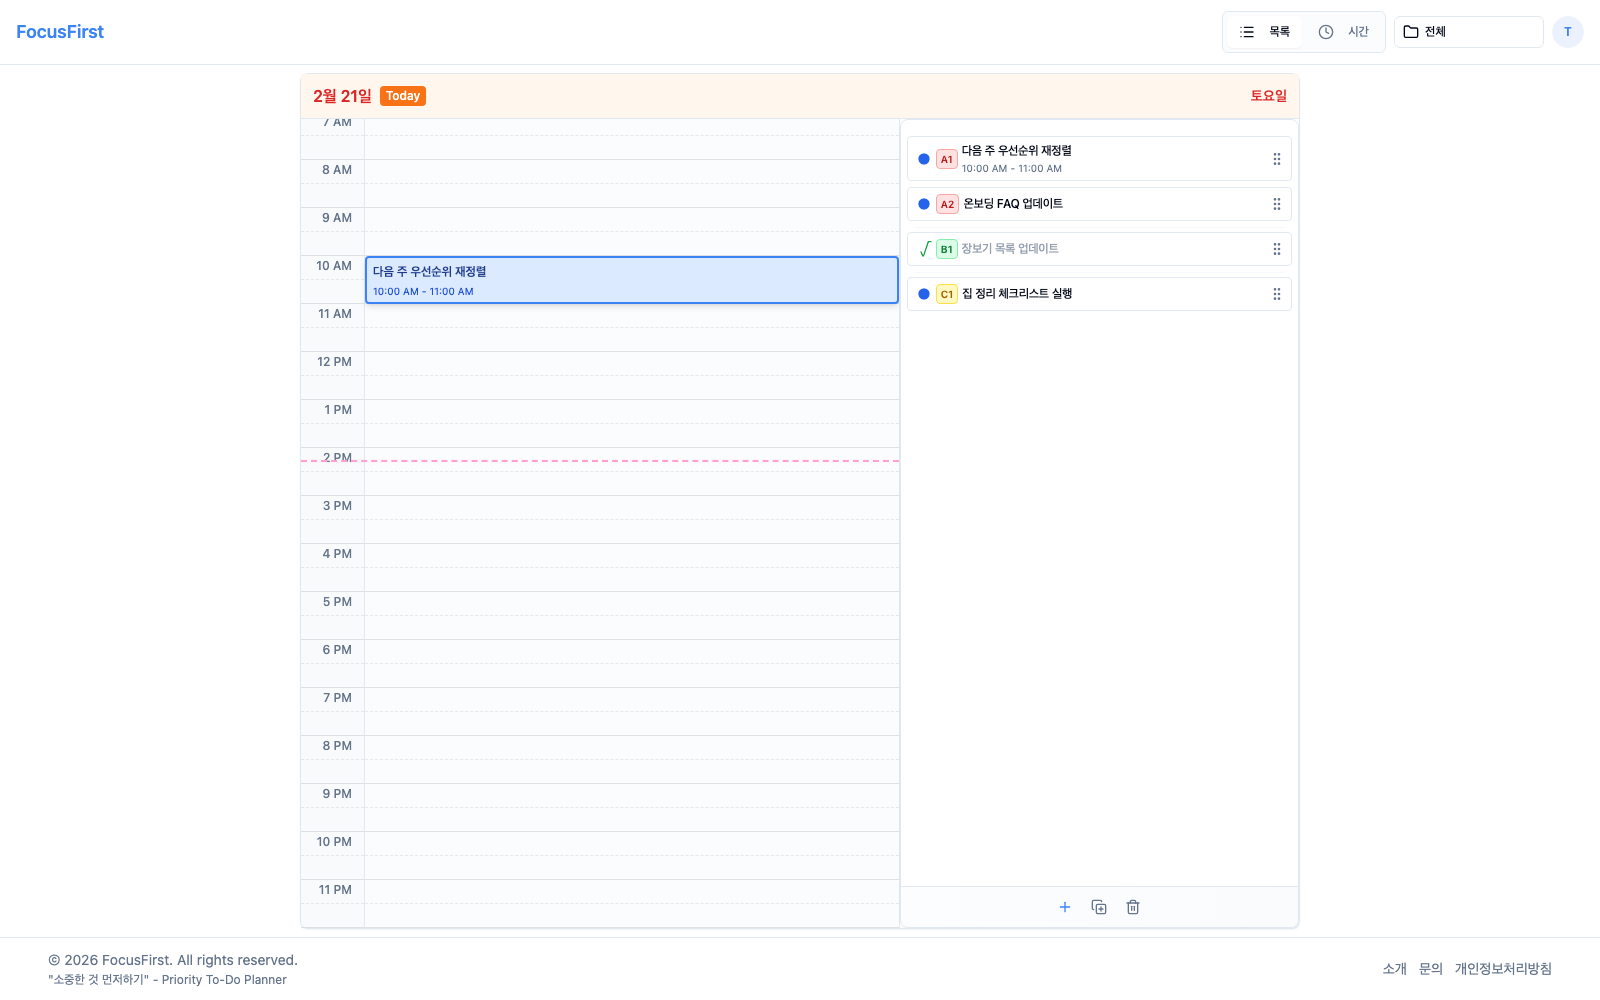1600x1000 pixels.
Task: Click drag handle on 장보기 목록 업데이트
Action: coord(1277,249)
